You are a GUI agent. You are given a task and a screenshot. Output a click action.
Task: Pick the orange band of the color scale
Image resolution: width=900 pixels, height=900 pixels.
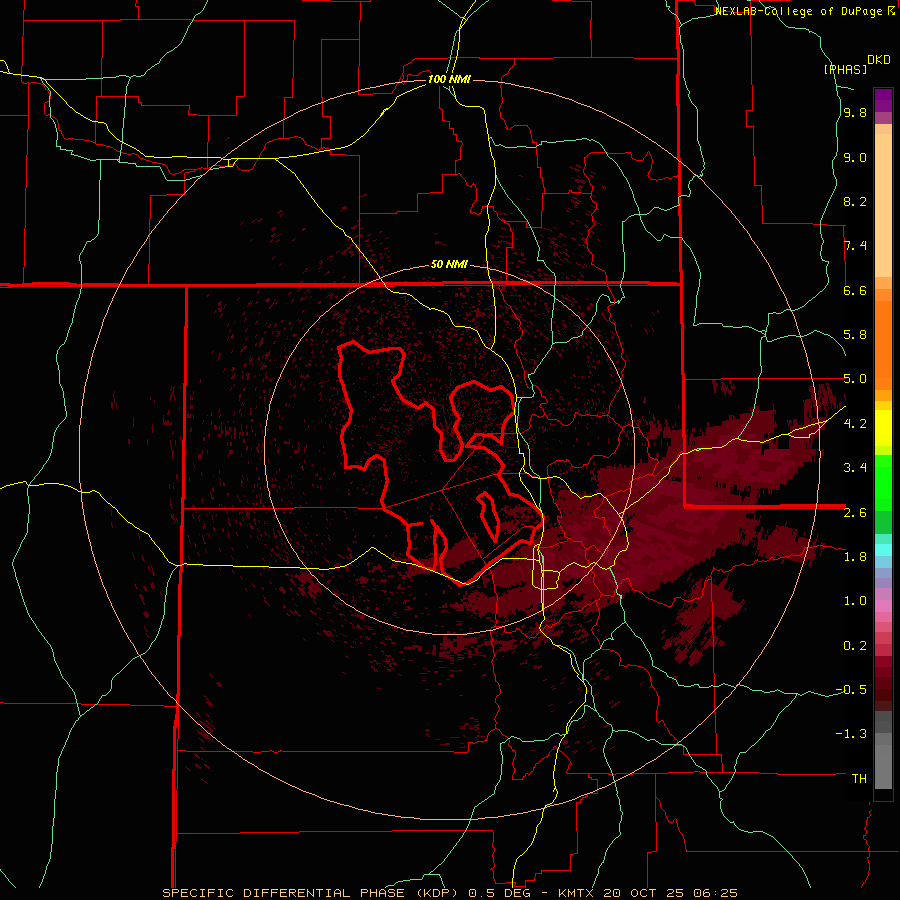(x=883, y=344)
